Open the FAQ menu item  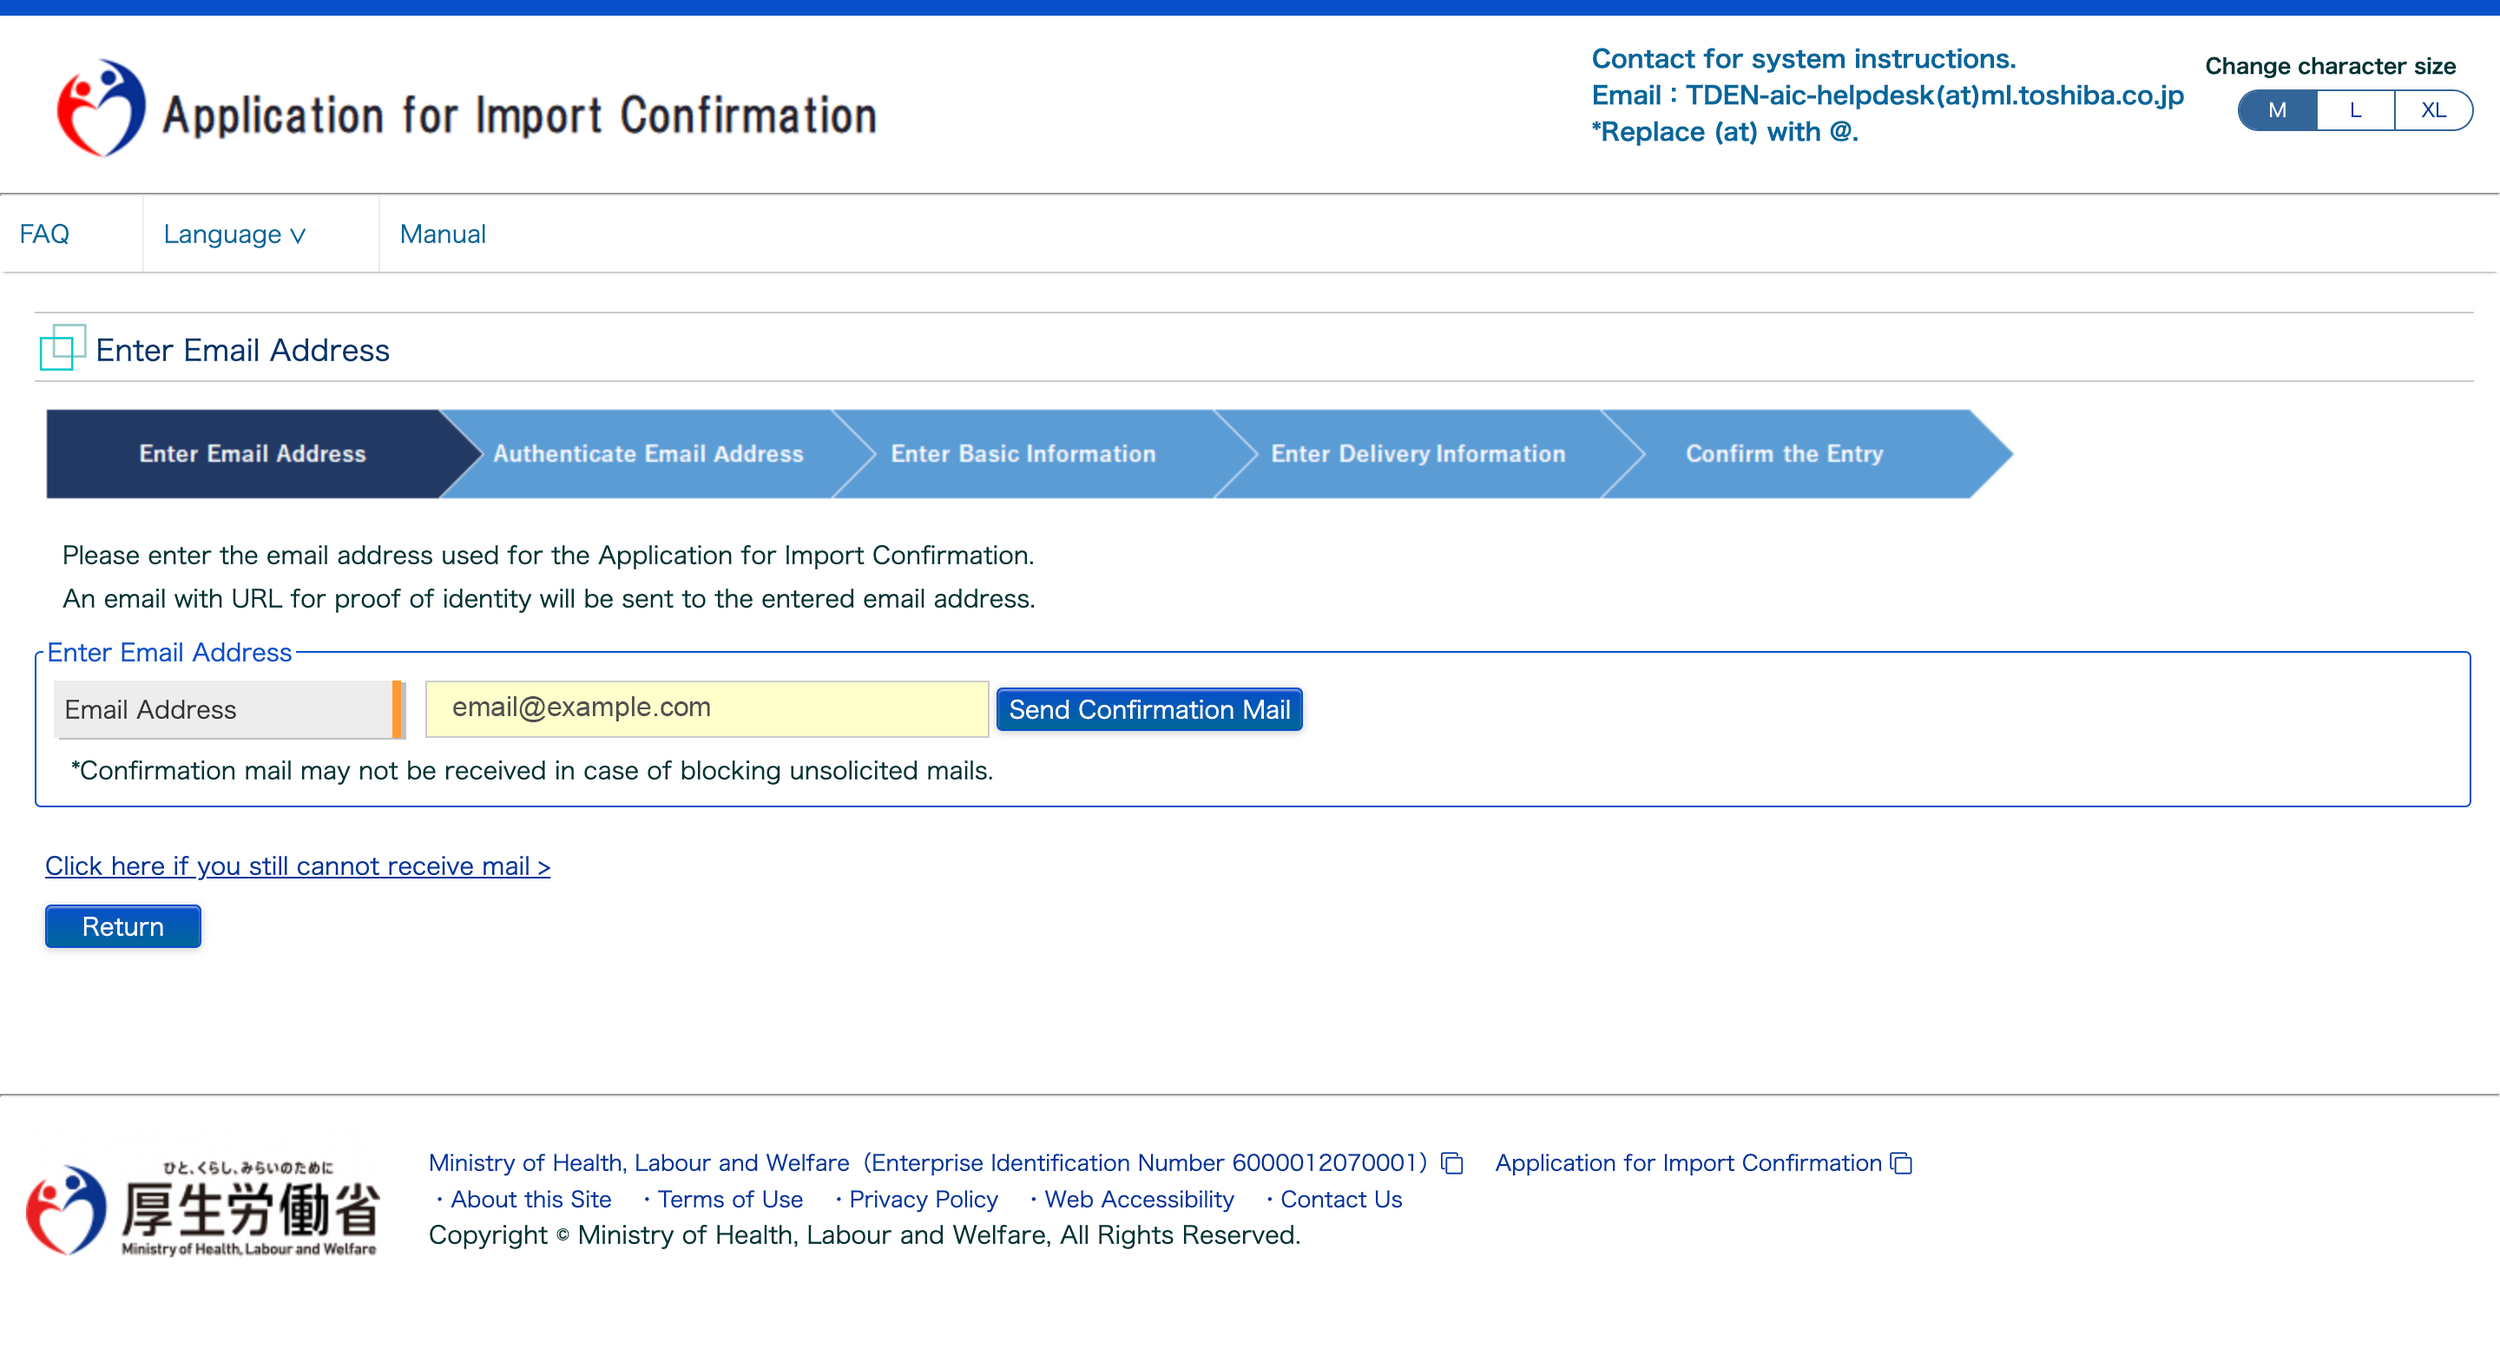[45, 234]
